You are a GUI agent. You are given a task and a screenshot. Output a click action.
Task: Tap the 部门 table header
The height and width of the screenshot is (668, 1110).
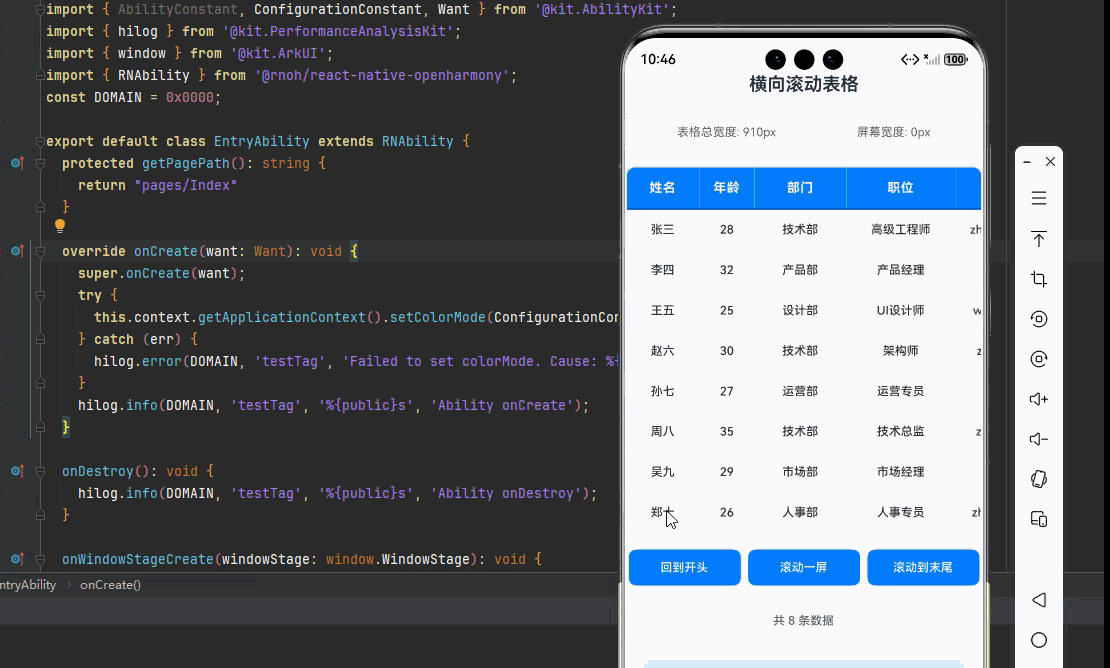800,188
